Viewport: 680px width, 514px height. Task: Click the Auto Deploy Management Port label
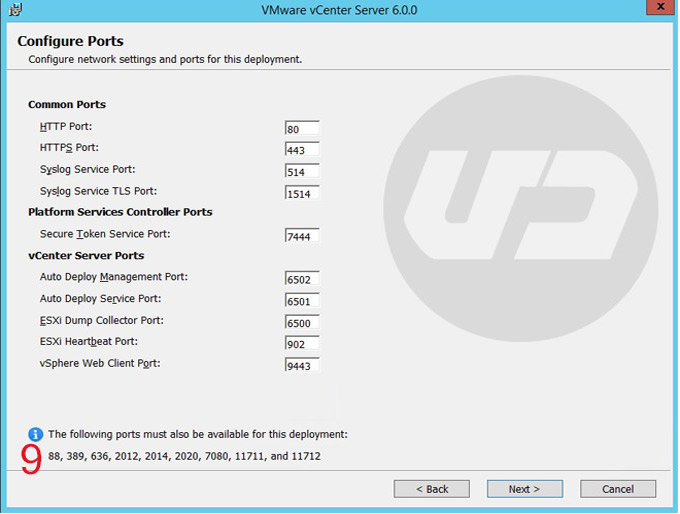(x=114, y=277)
